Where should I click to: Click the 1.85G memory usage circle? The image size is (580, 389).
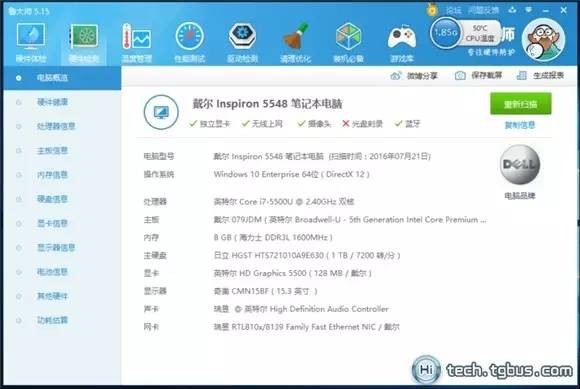(446, 33)
